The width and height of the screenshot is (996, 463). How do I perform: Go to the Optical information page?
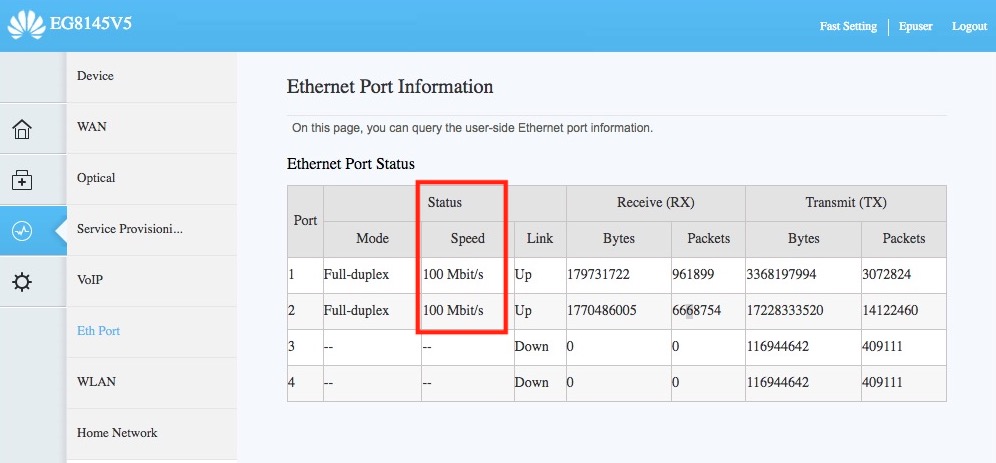pyautogui.click(x=96, y=178)
